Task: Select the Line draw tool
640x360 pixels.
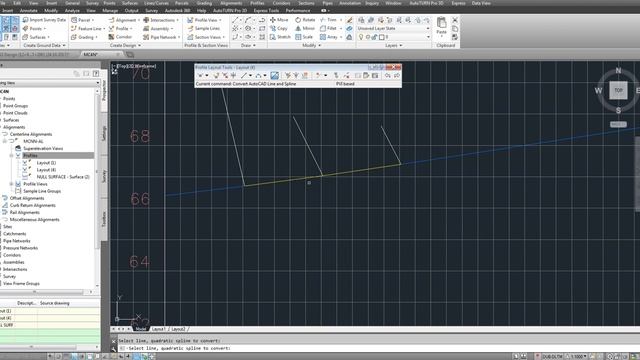Action: (x=235, y=20)
